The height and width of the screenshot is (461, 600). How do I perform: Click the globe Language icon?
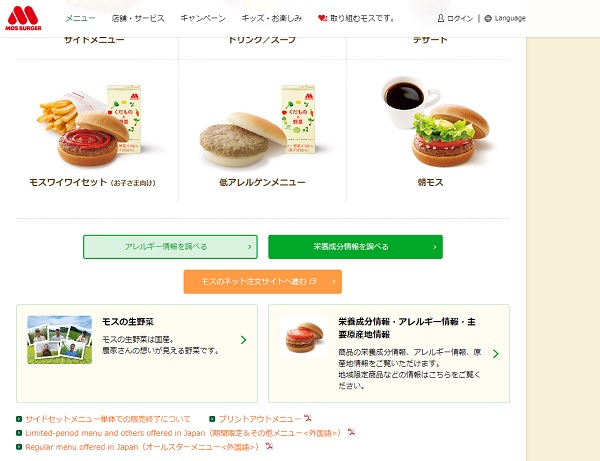(x=488, y=18)
